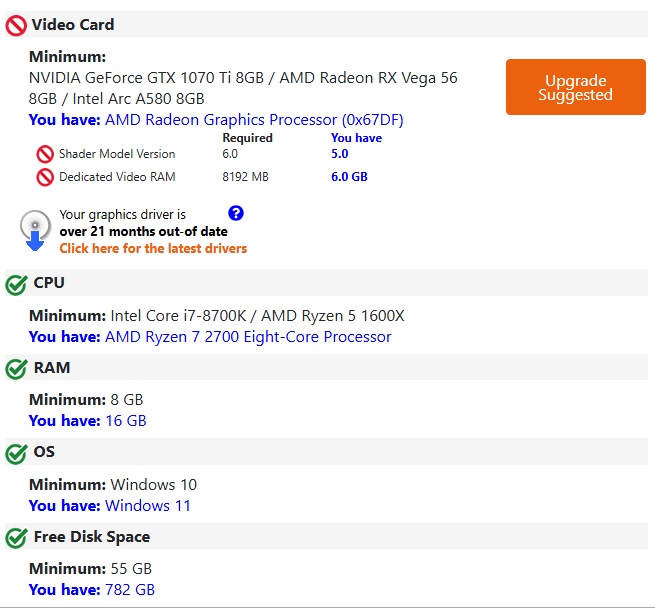Select the RAM section header
The image size is (655, 608).
(326, 367)
